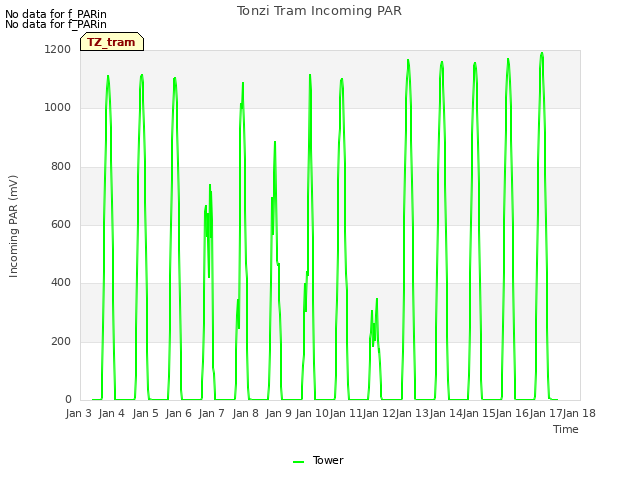Click the 400 y-axis tick label

click(x=61, y=282)
